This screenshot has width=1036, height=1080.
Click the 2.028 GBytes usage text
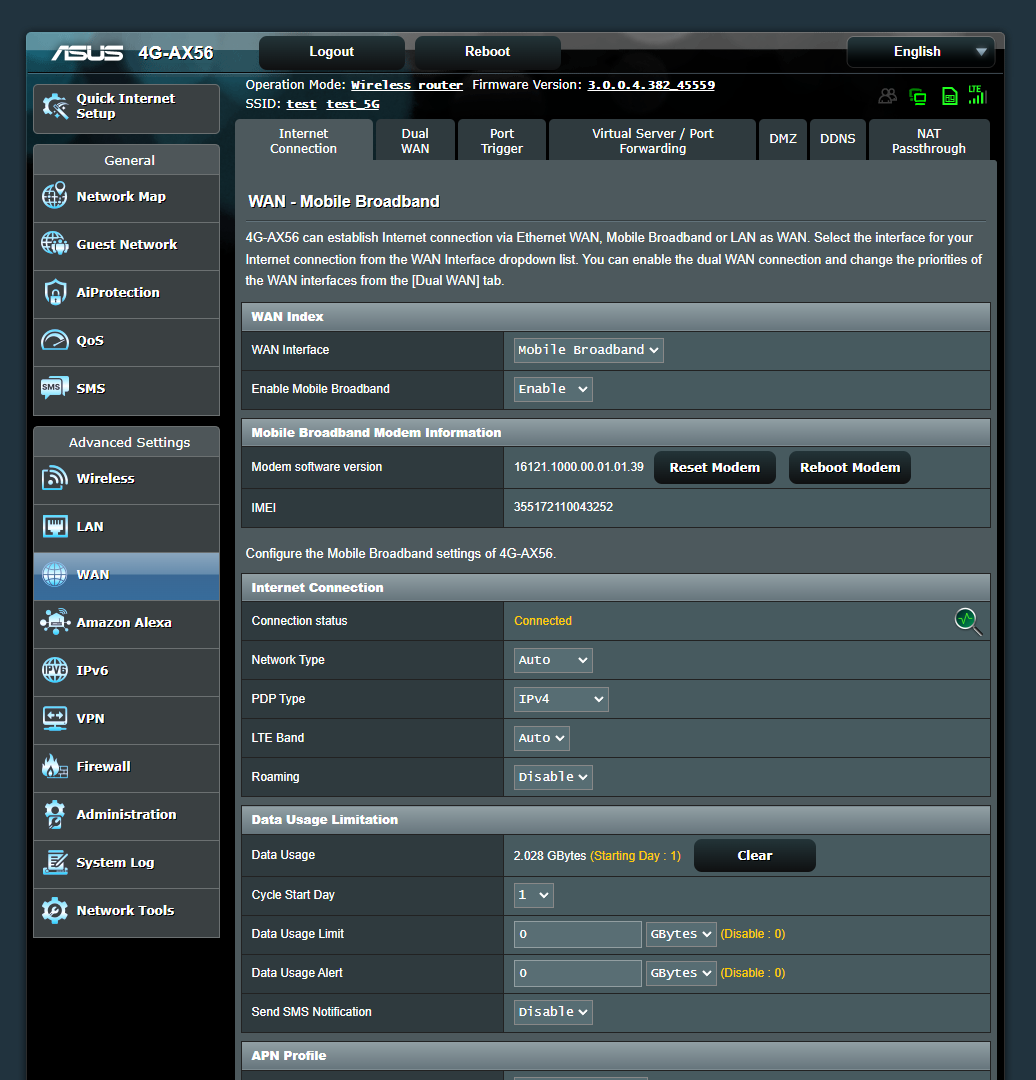tap(550, 855)
